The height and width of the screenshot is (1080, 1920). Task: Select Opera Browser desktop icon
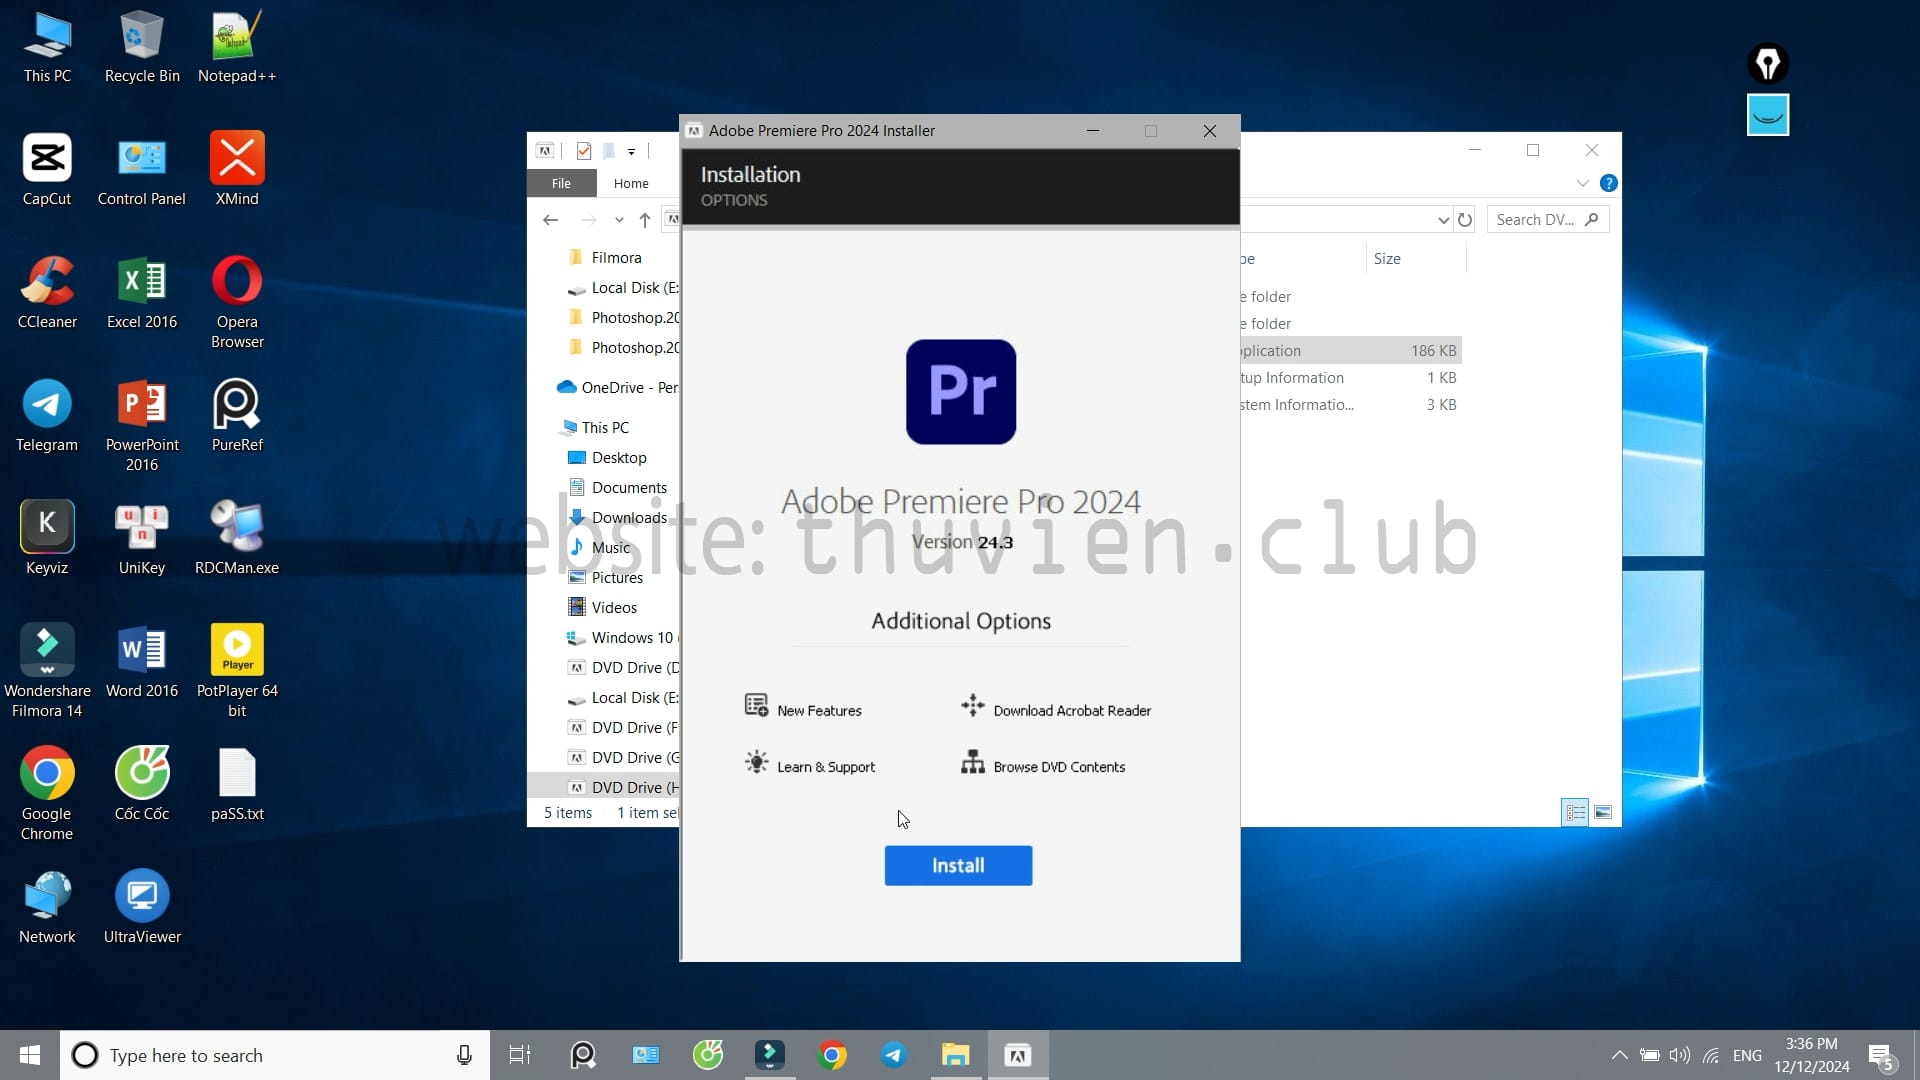[237, 301]
